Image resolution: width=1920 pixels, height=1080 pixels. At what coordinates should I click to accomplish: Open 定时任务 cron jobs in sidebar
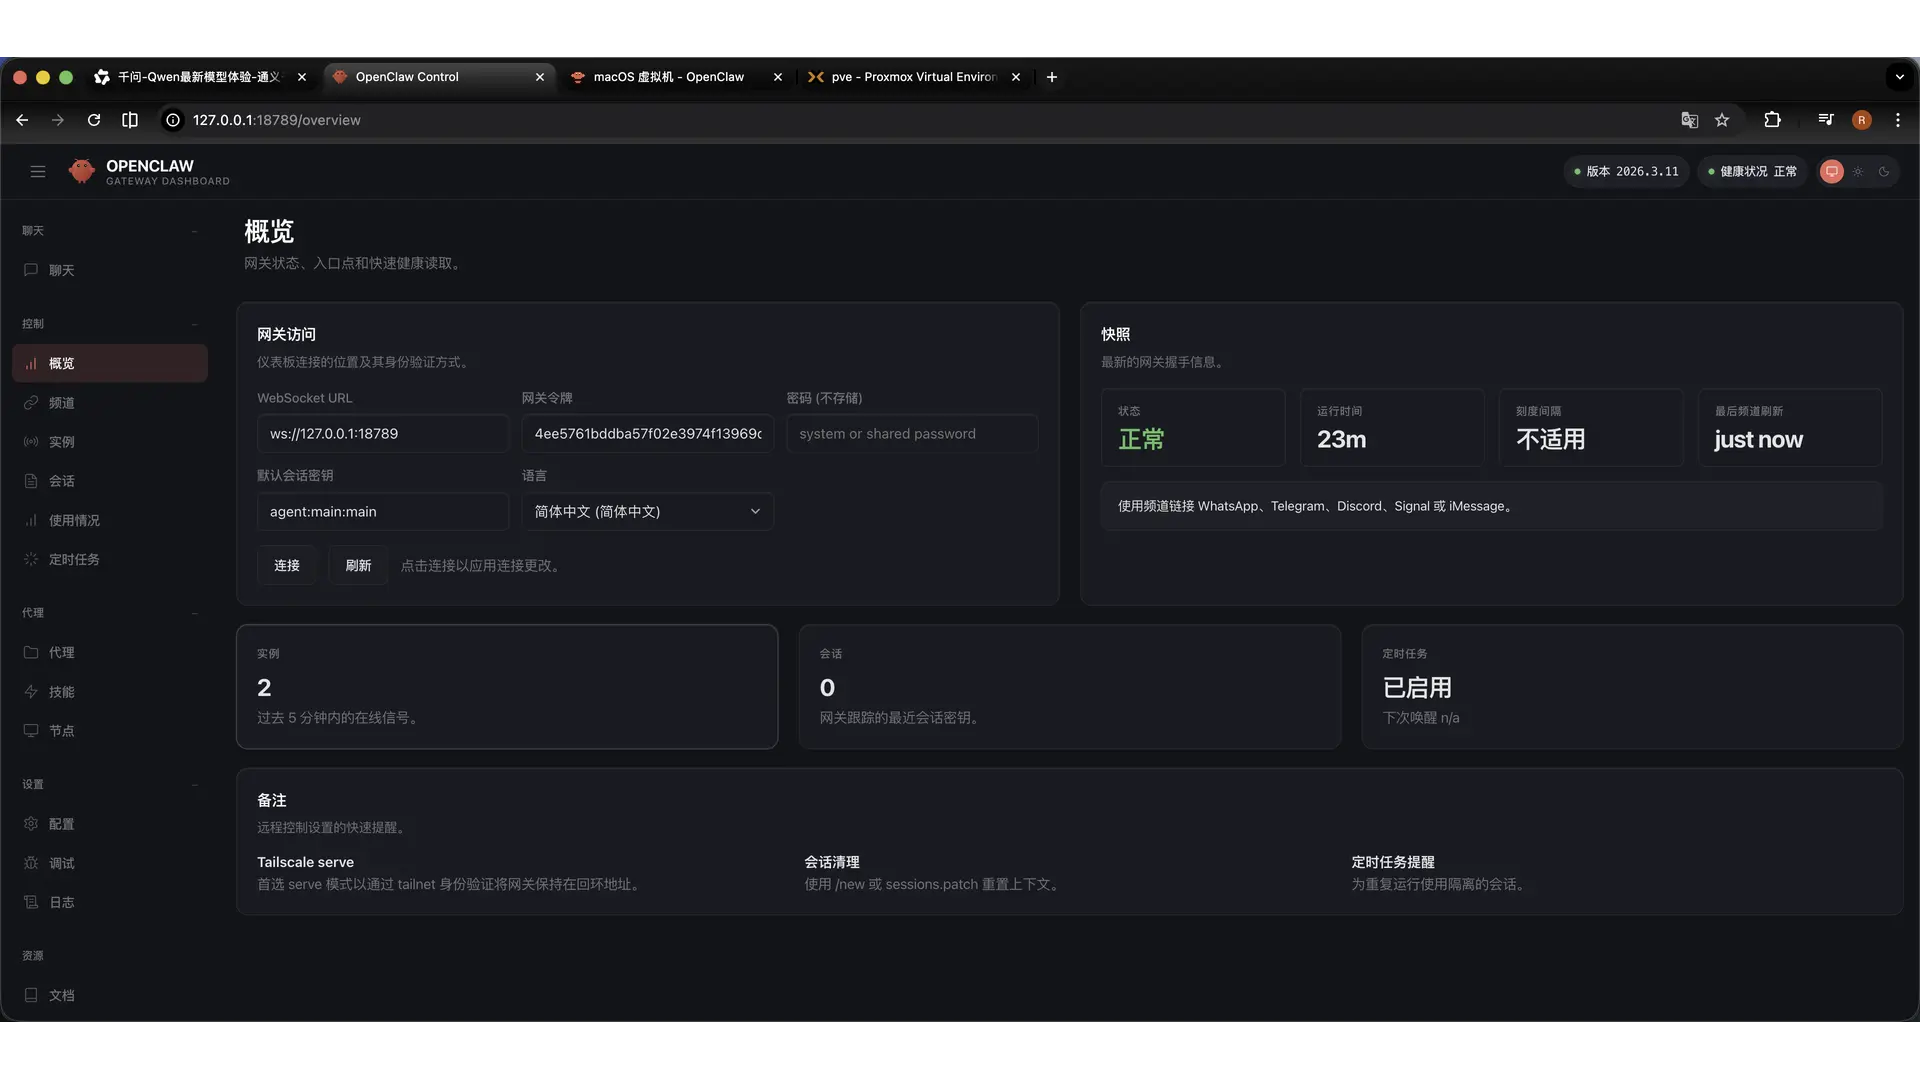(x=73, y=560)
